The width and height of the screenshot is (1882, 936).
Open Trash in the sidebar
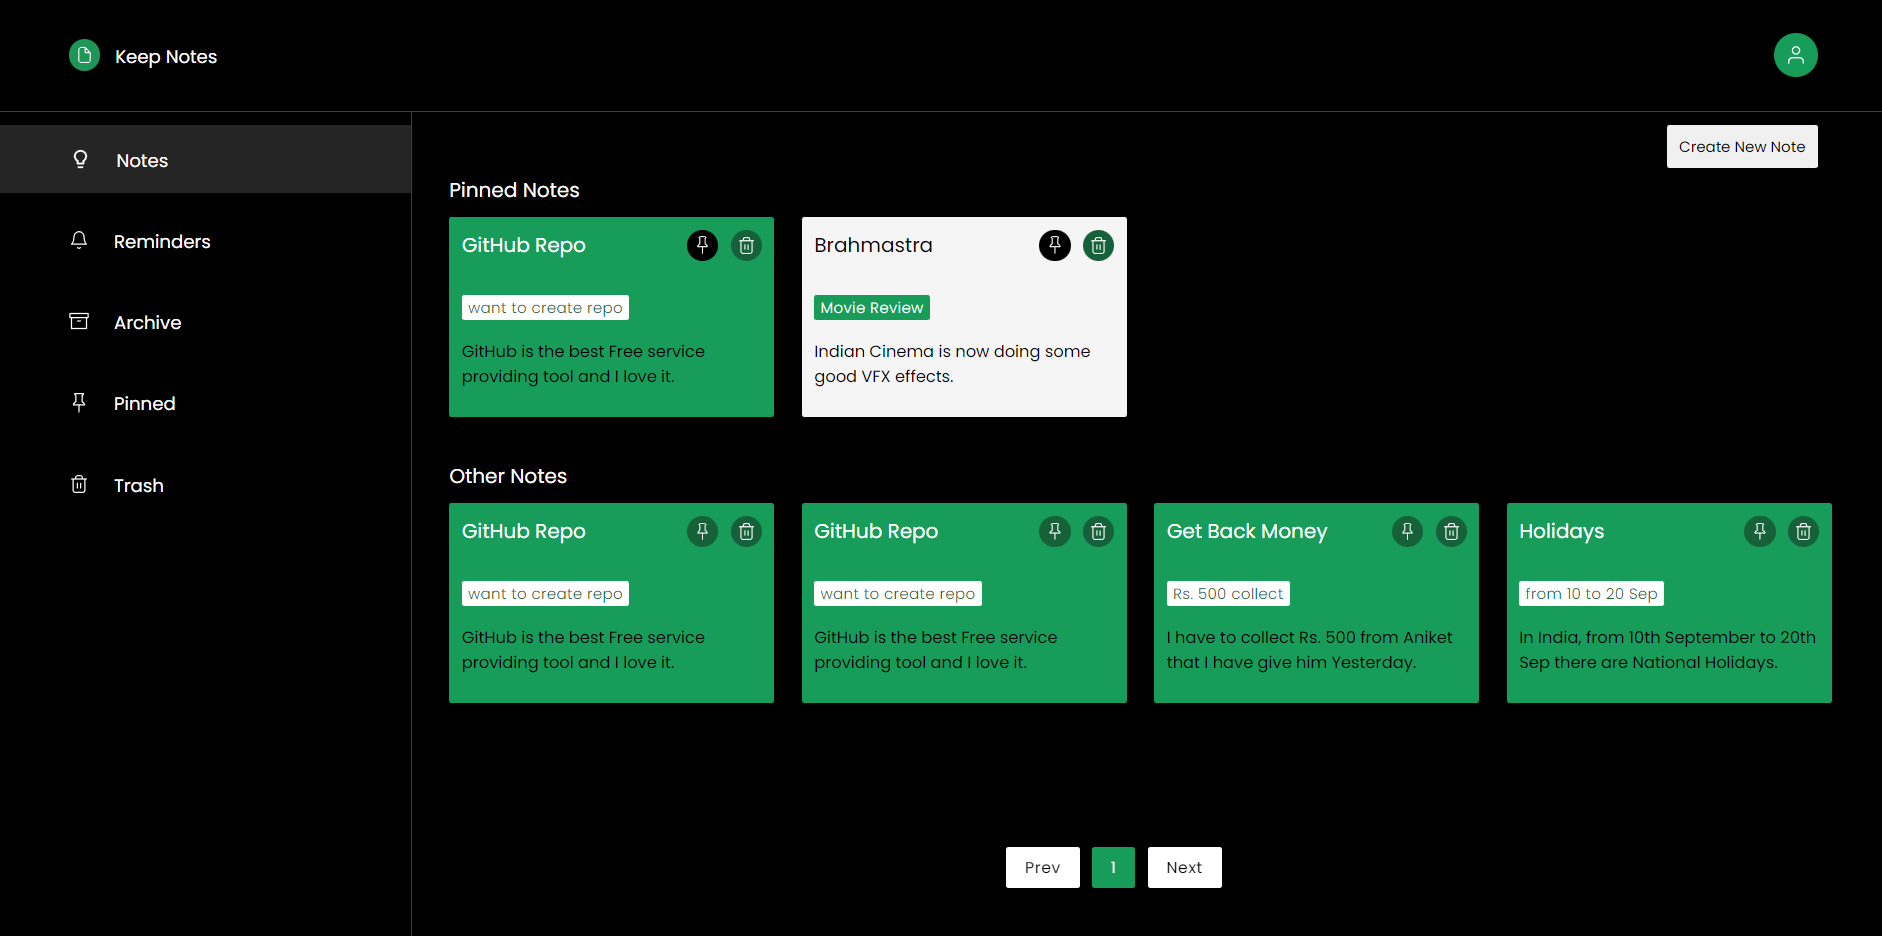coord(205,485)
